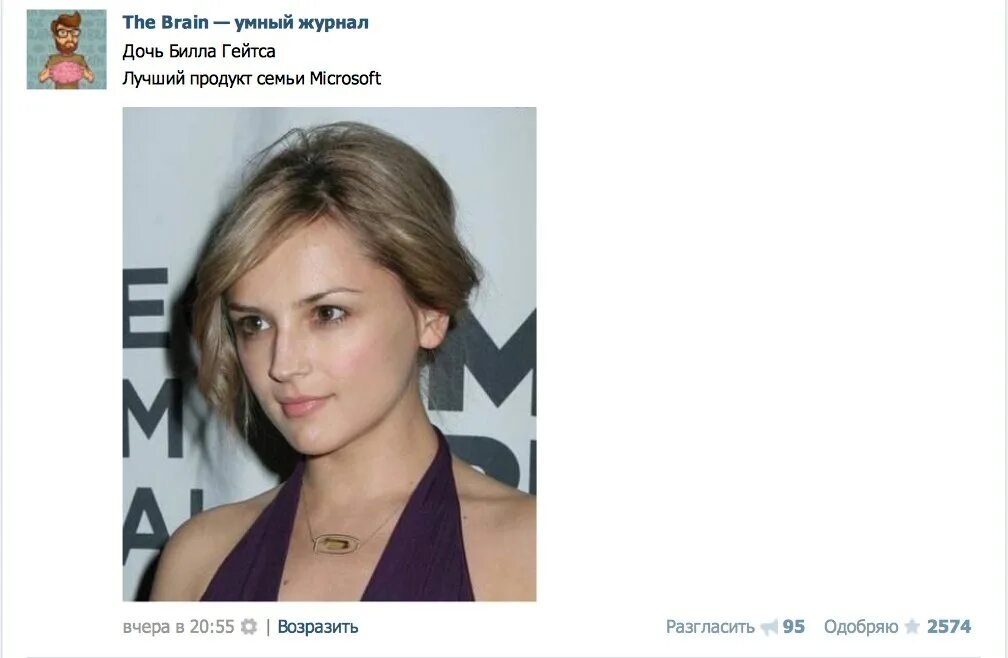The image size is (1008, 658).
Task: Click the Возразить reply link
Action: (x=318, y=627)
